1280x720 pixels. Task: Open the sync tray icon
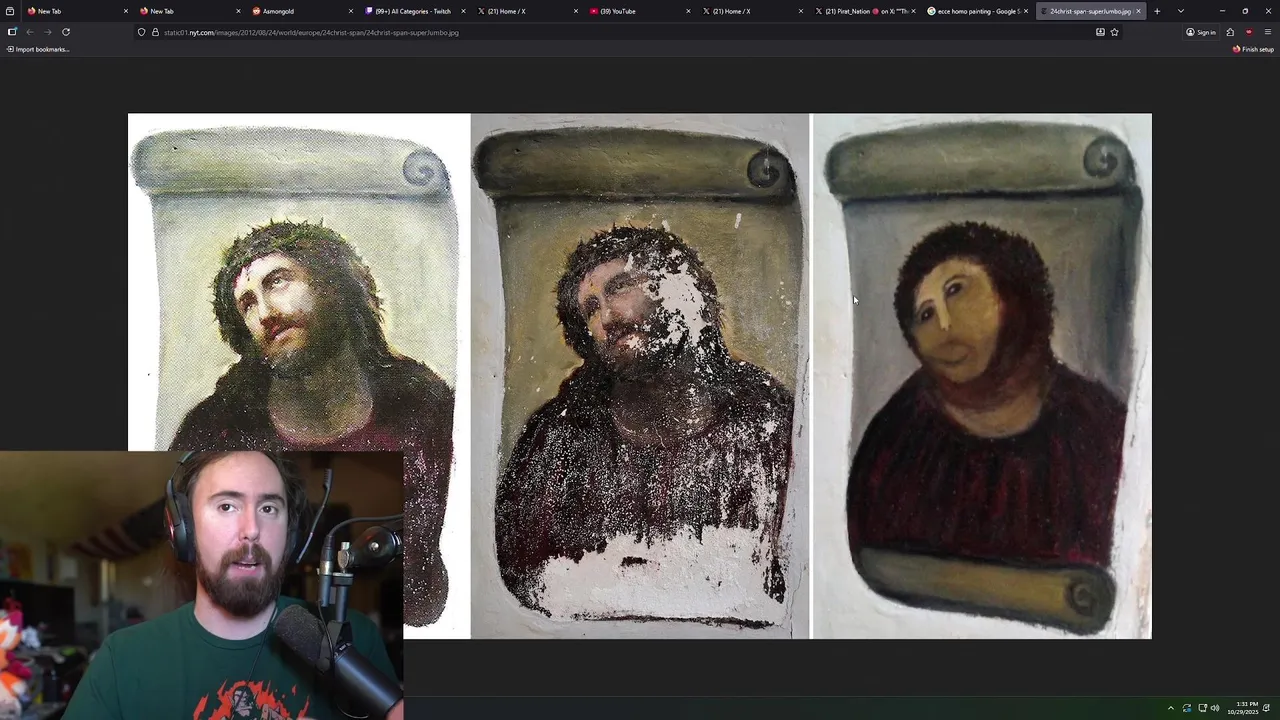(x=1187, y=708)
